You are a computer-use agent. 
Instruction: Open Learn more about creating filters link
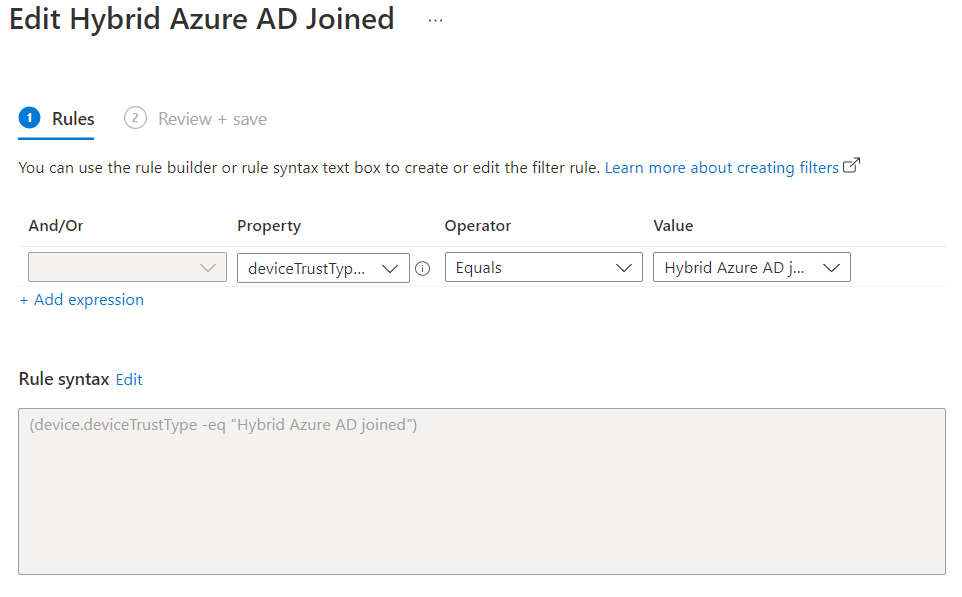[x=722, y=168]
